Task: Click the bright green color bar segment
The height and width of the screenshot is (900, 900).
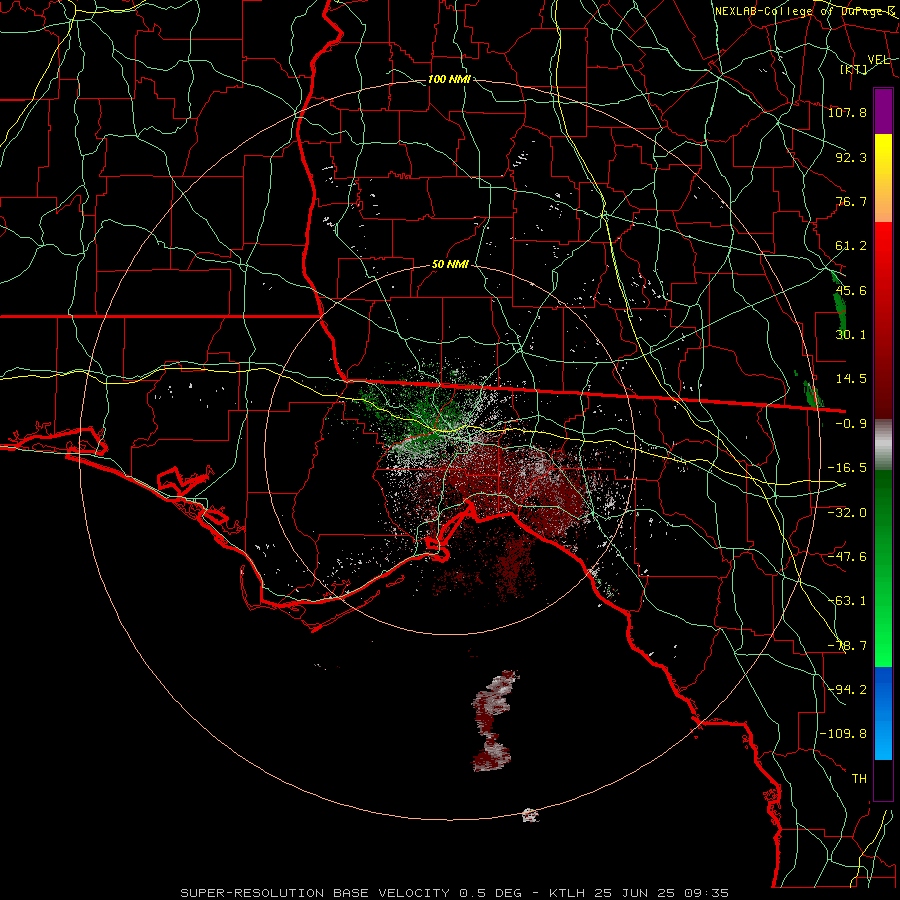Action: 883,568
